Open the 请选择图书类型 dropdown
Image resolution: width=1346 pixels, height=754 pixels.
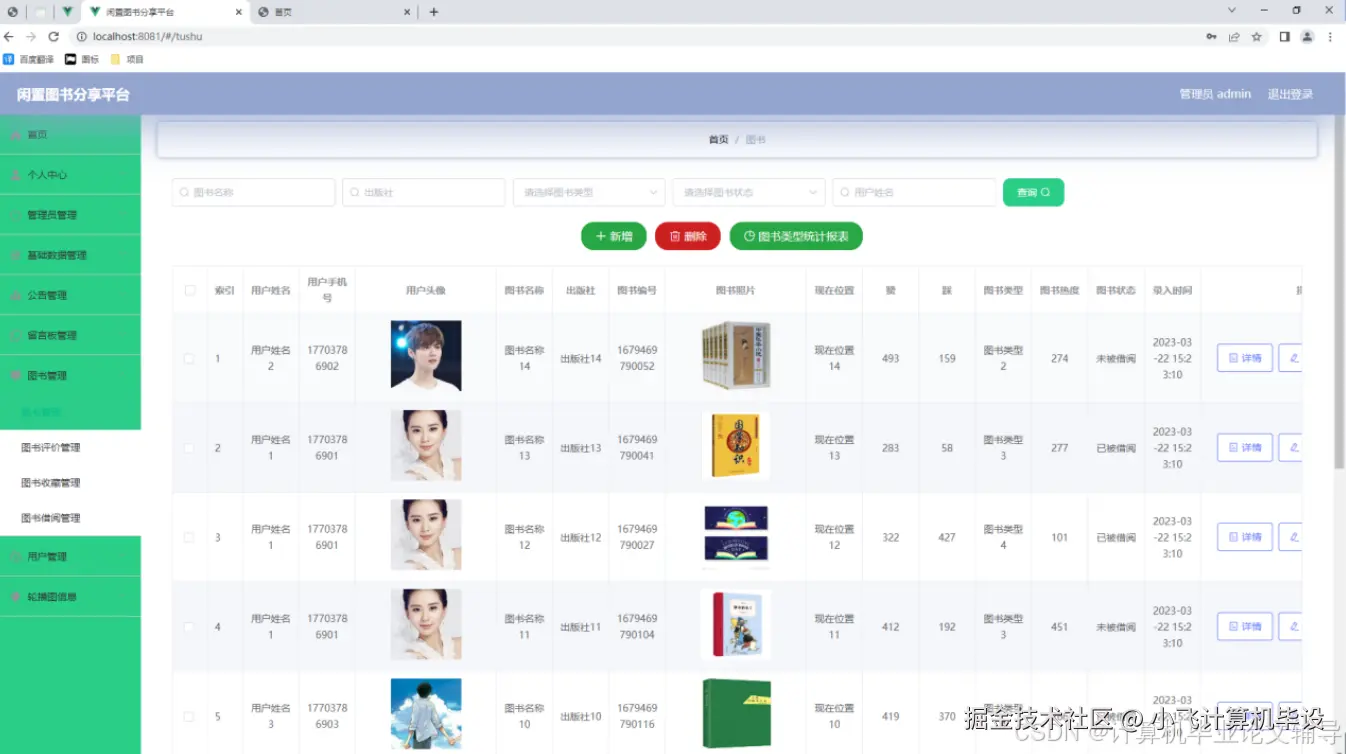[589, 192]
